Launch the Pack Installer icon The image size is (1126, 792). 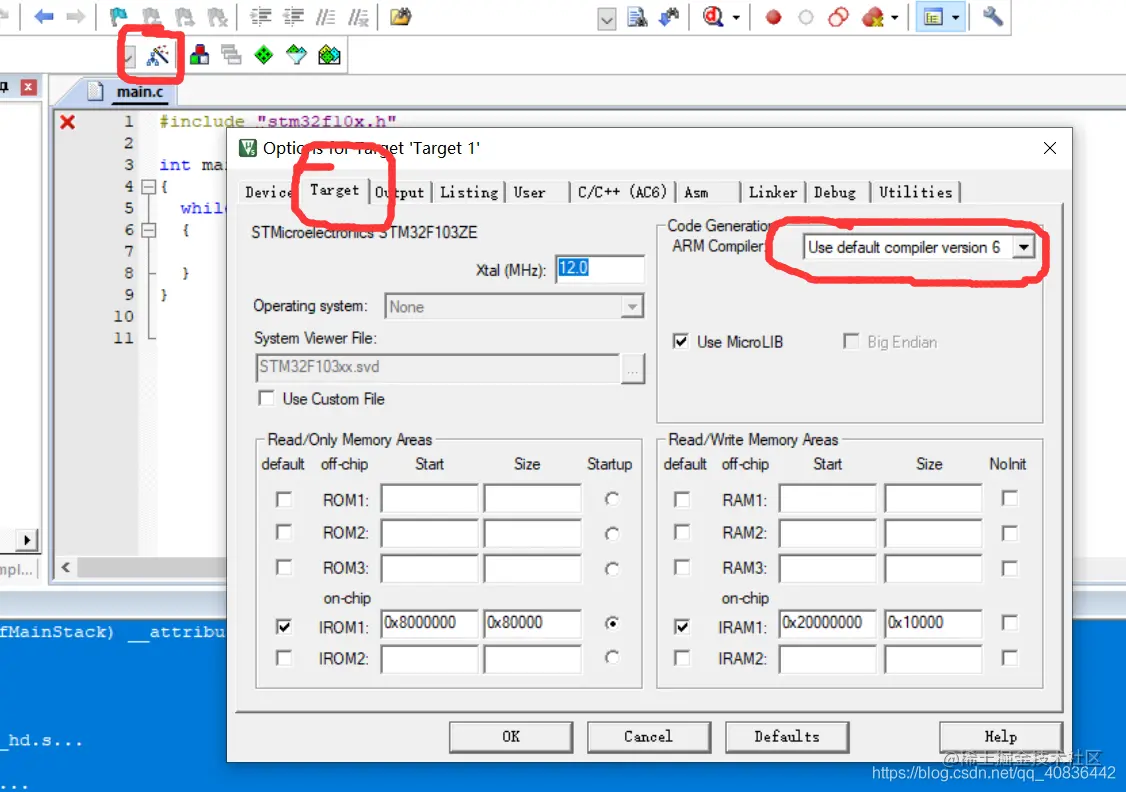(x=329, y=55)
